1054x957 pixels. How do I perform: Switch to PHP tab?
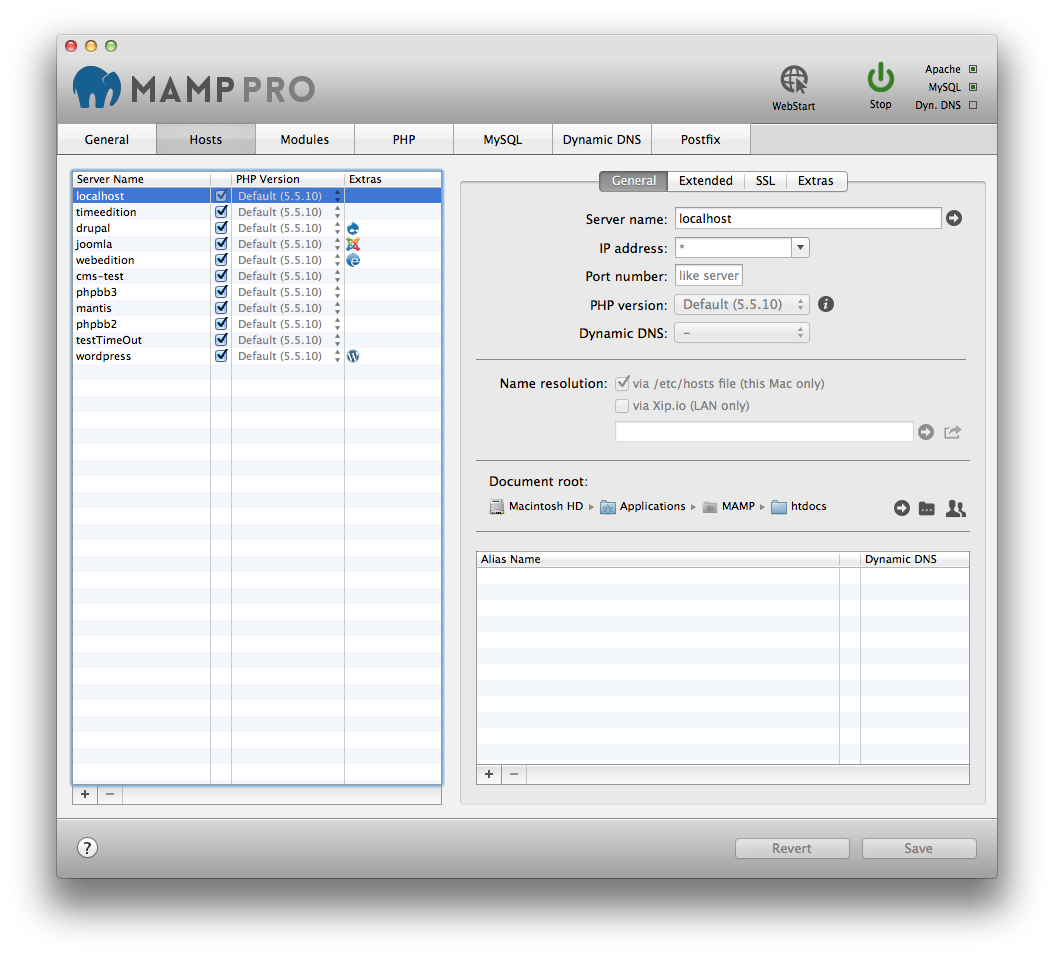(x=404, y=140)
